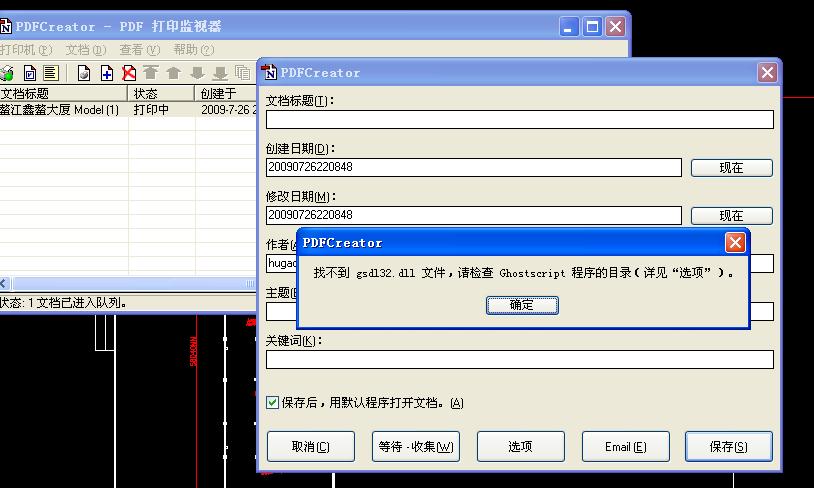Click the move down arrow icon
The width and height of the screenshot is (814, 488).
click(x=197, y=73)
